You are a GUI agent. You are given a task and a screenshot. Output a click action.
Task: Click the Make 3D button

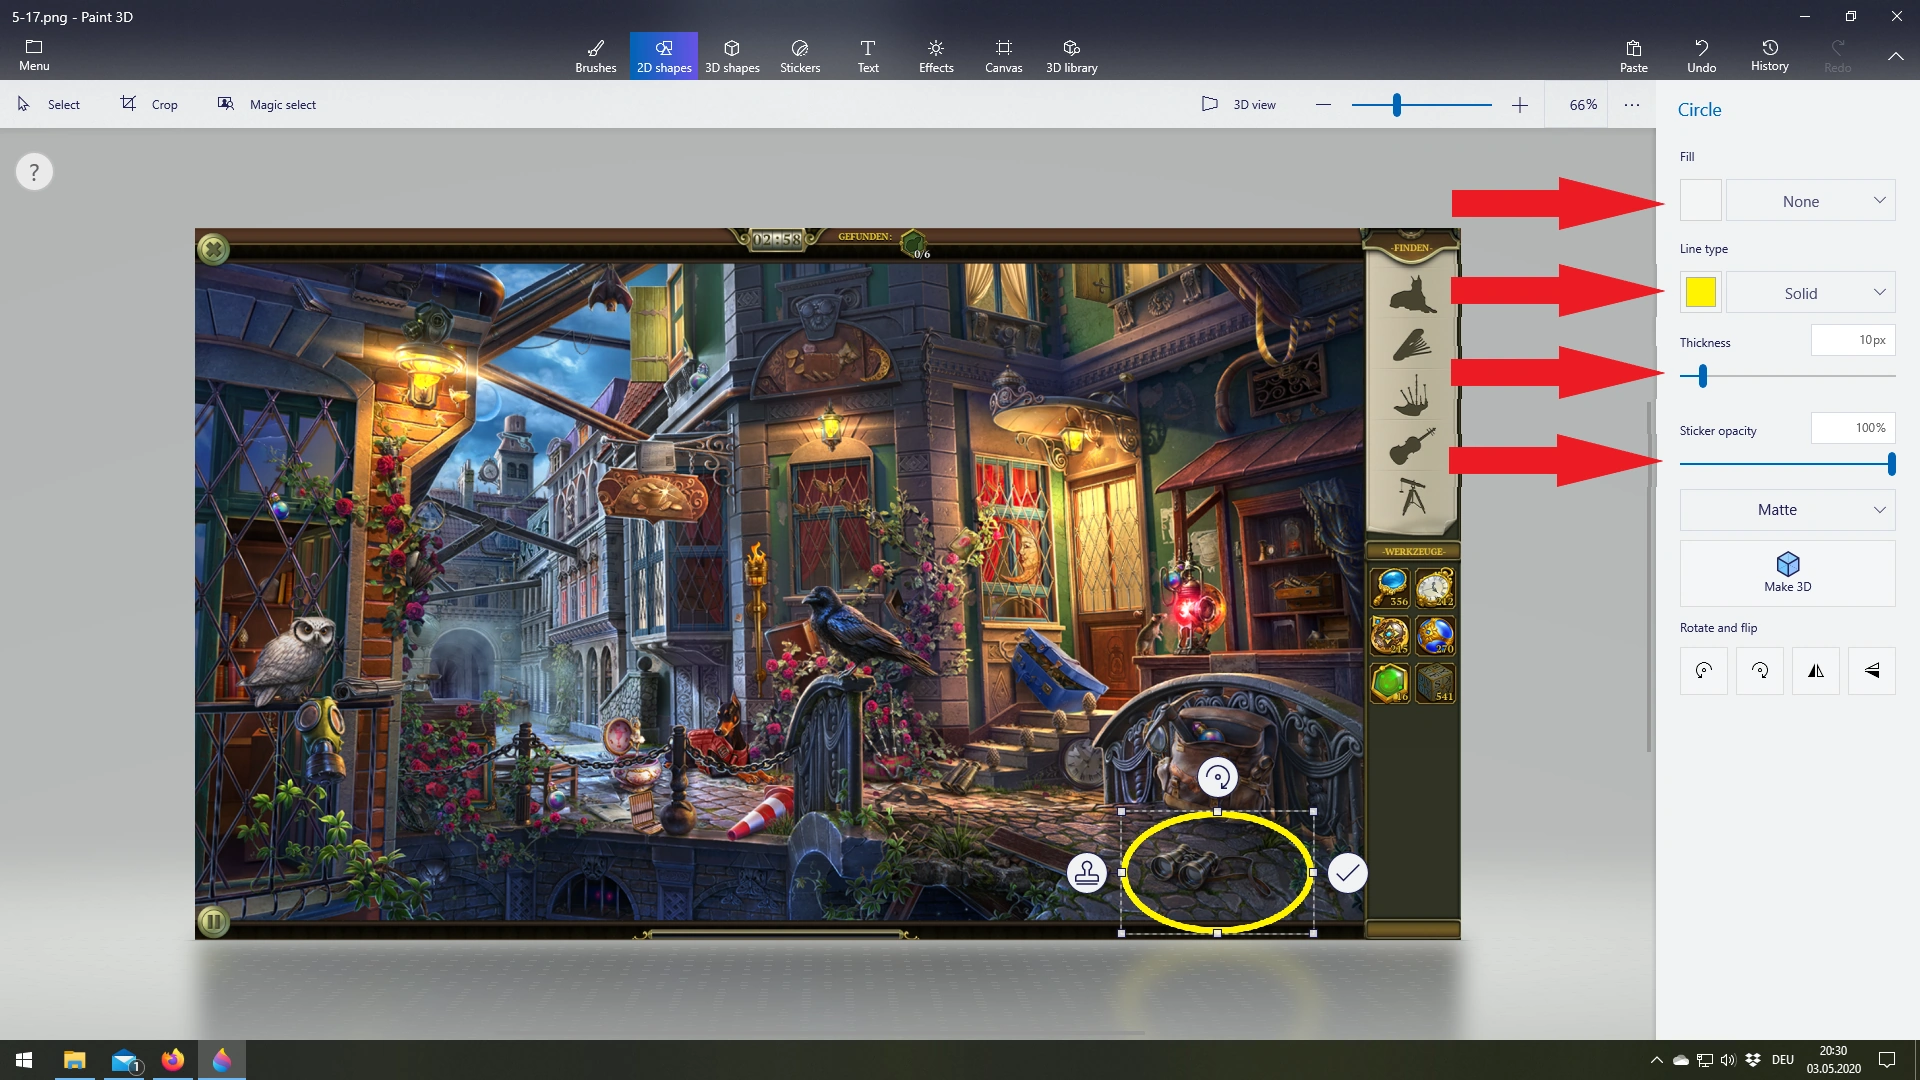coord(1787,573)
